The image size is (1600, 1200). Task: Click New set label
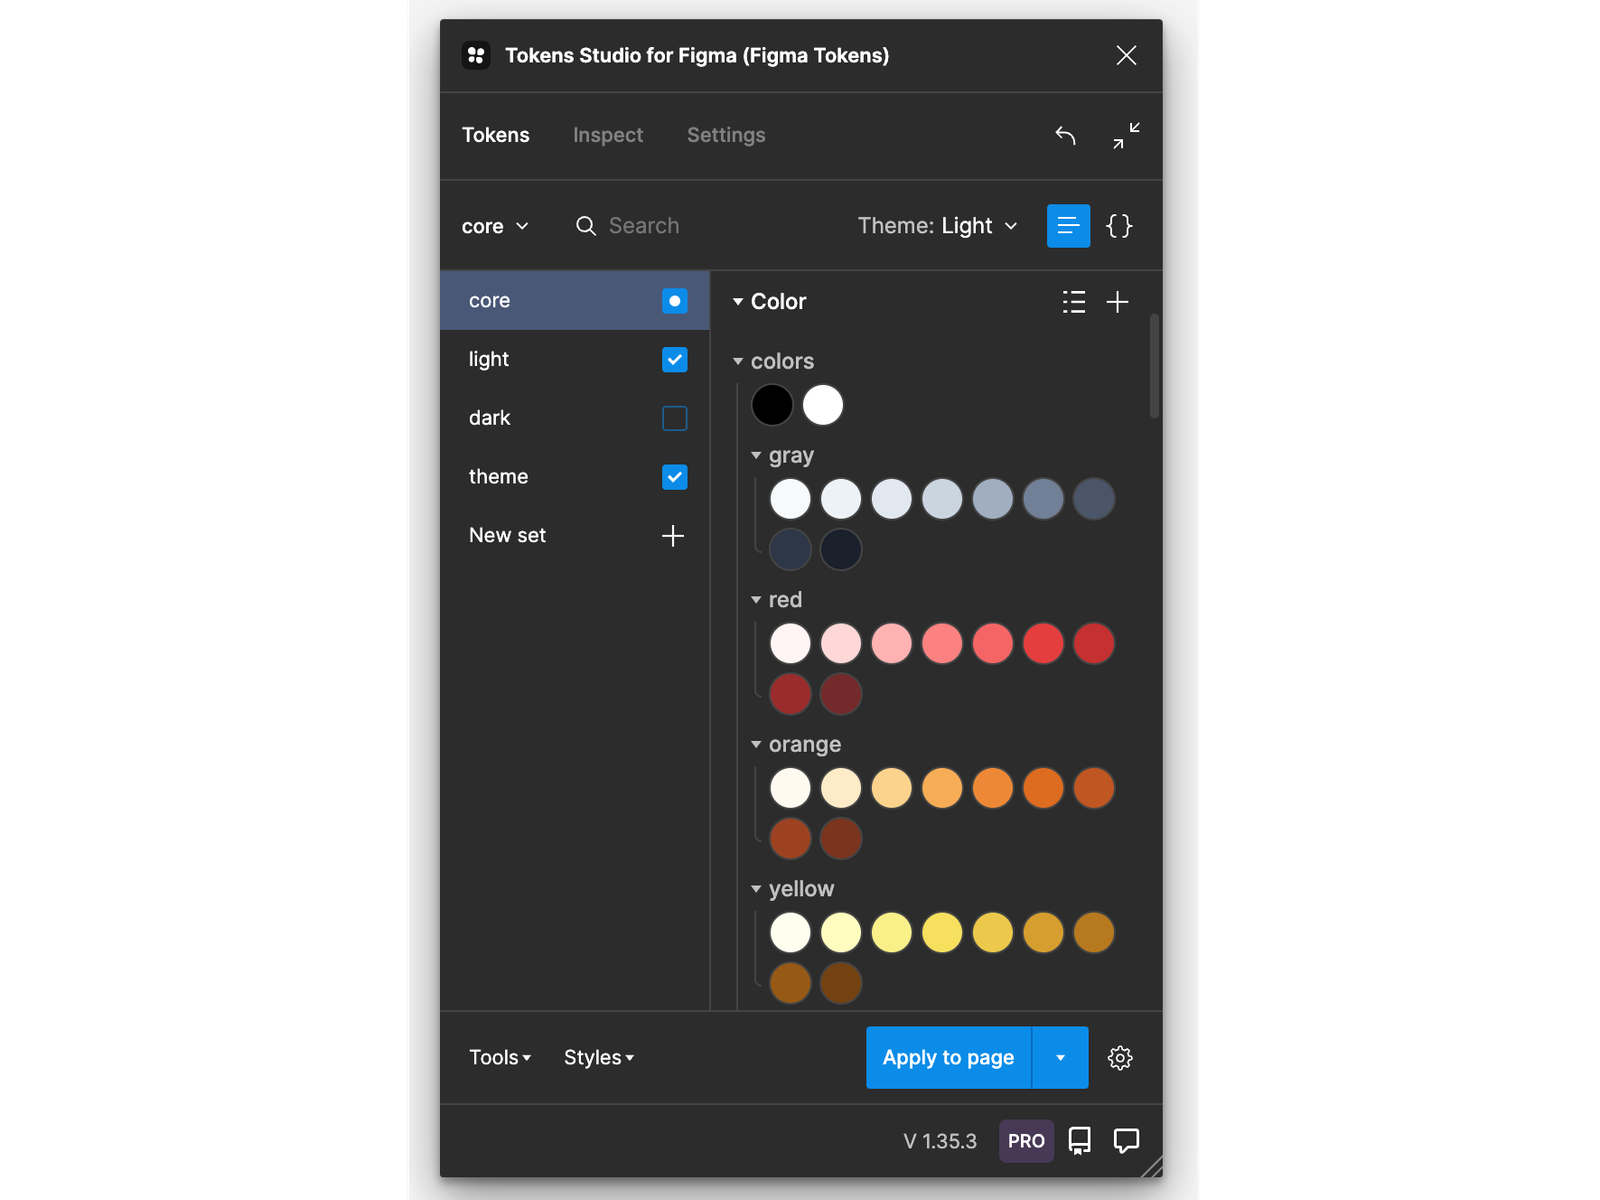[x=507, y=536]
